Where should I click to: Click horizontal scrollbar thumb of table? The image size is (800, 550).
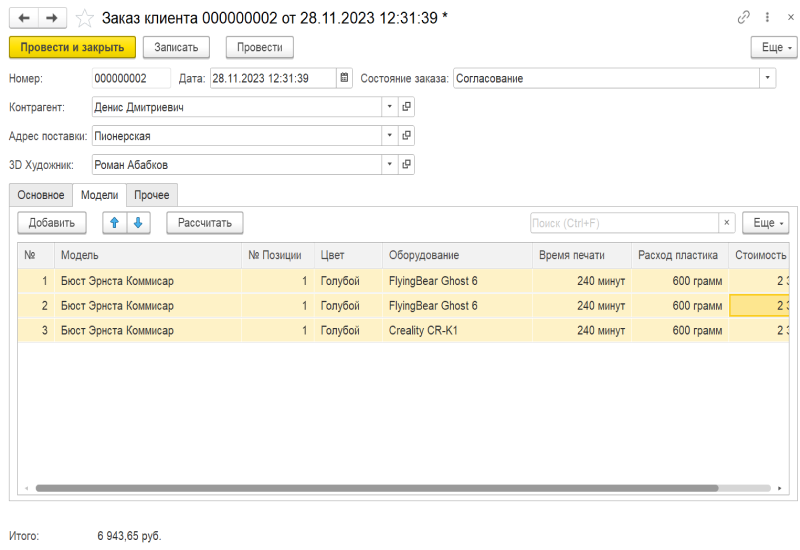[377, 488]
